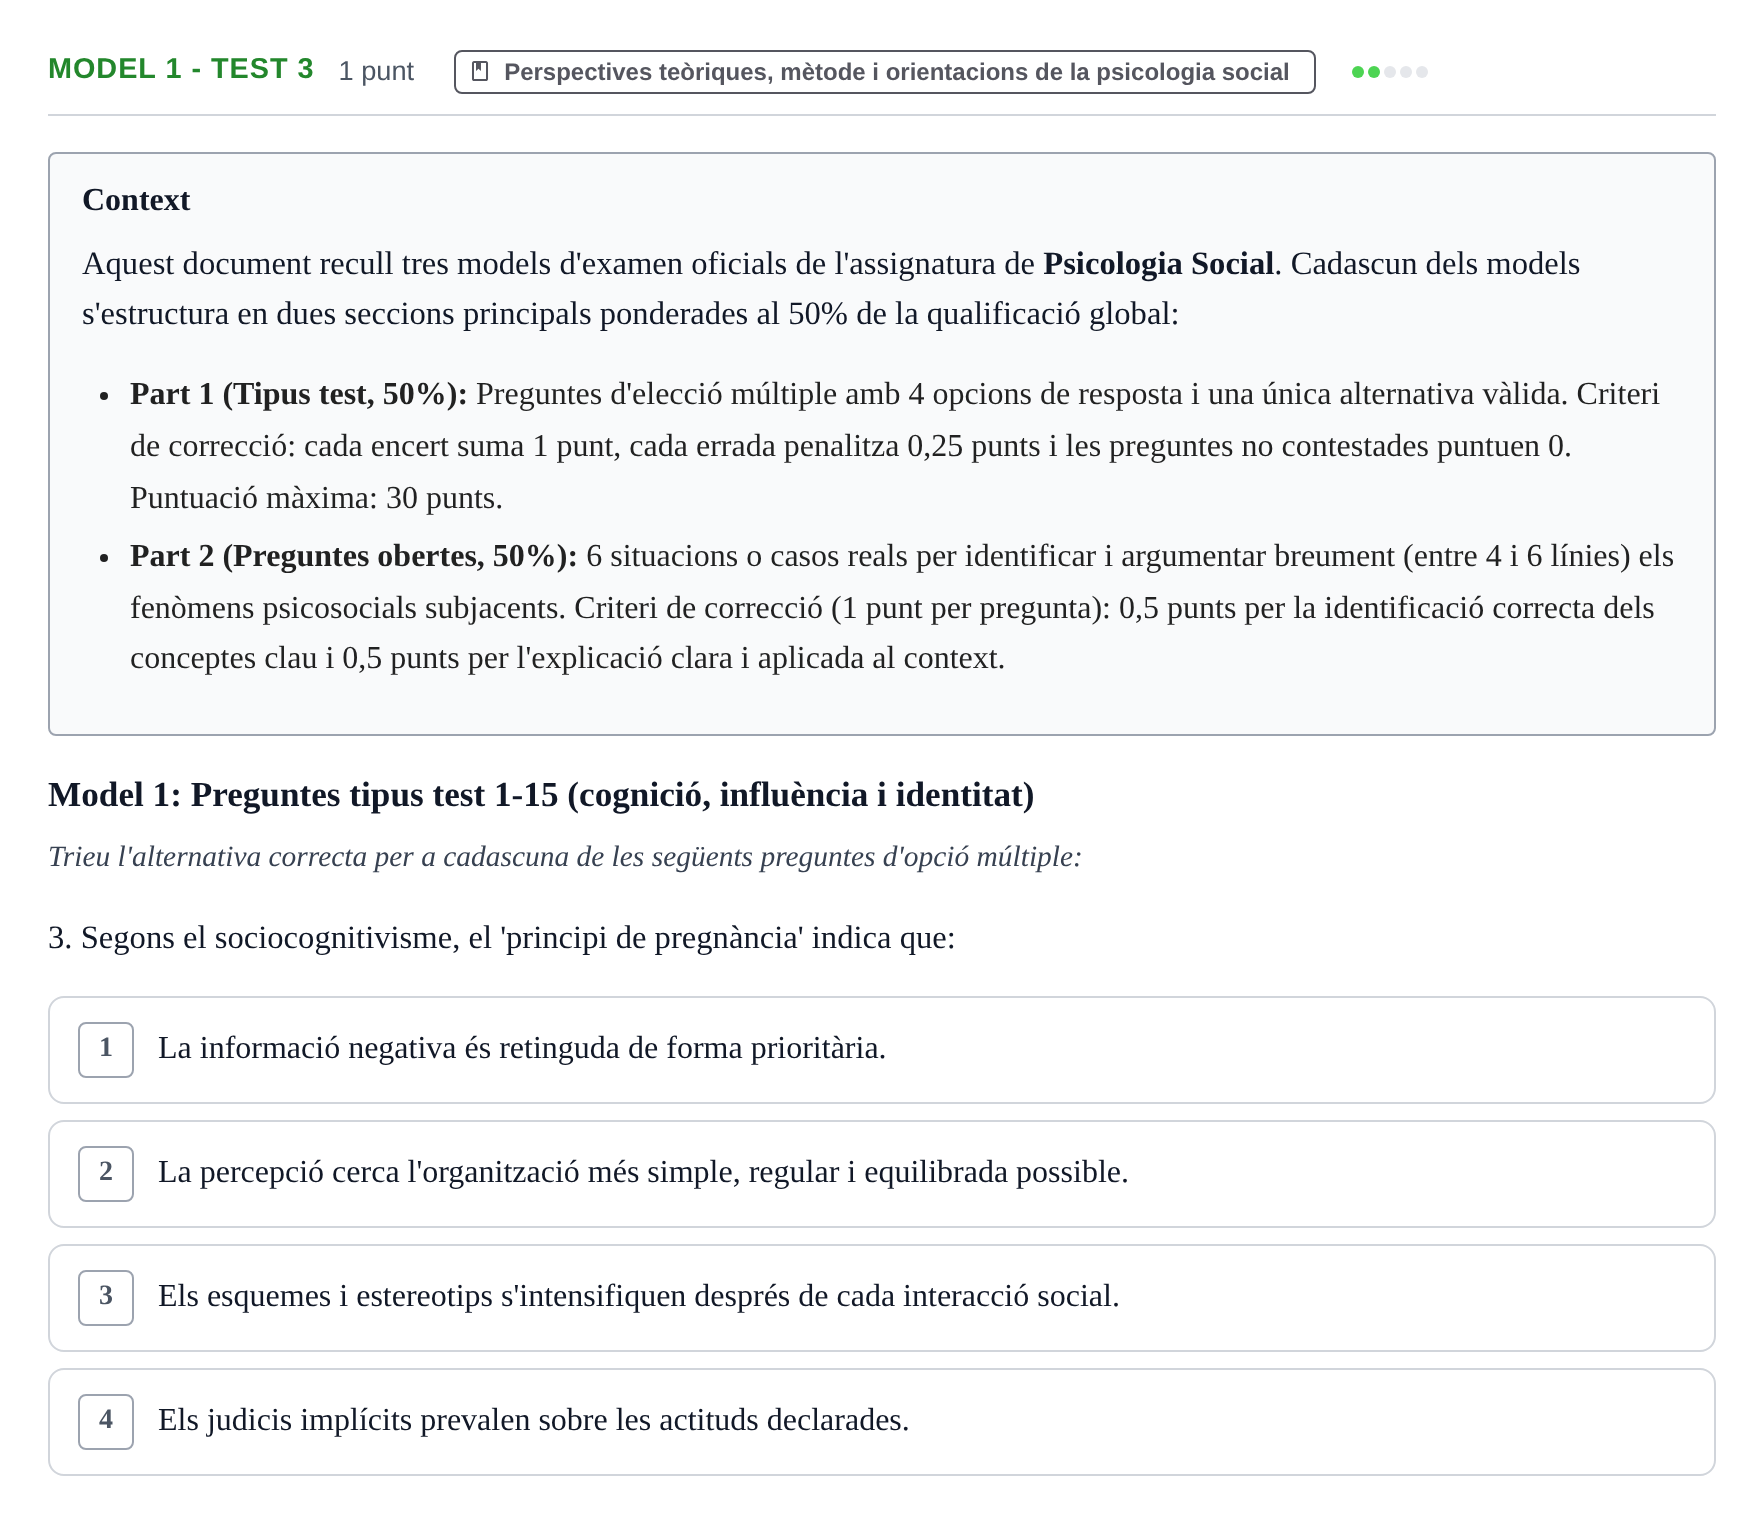This screenshot has height=1524, width=1764.
Task: Click the 'Context' box heading
Action: coord(136,200)
